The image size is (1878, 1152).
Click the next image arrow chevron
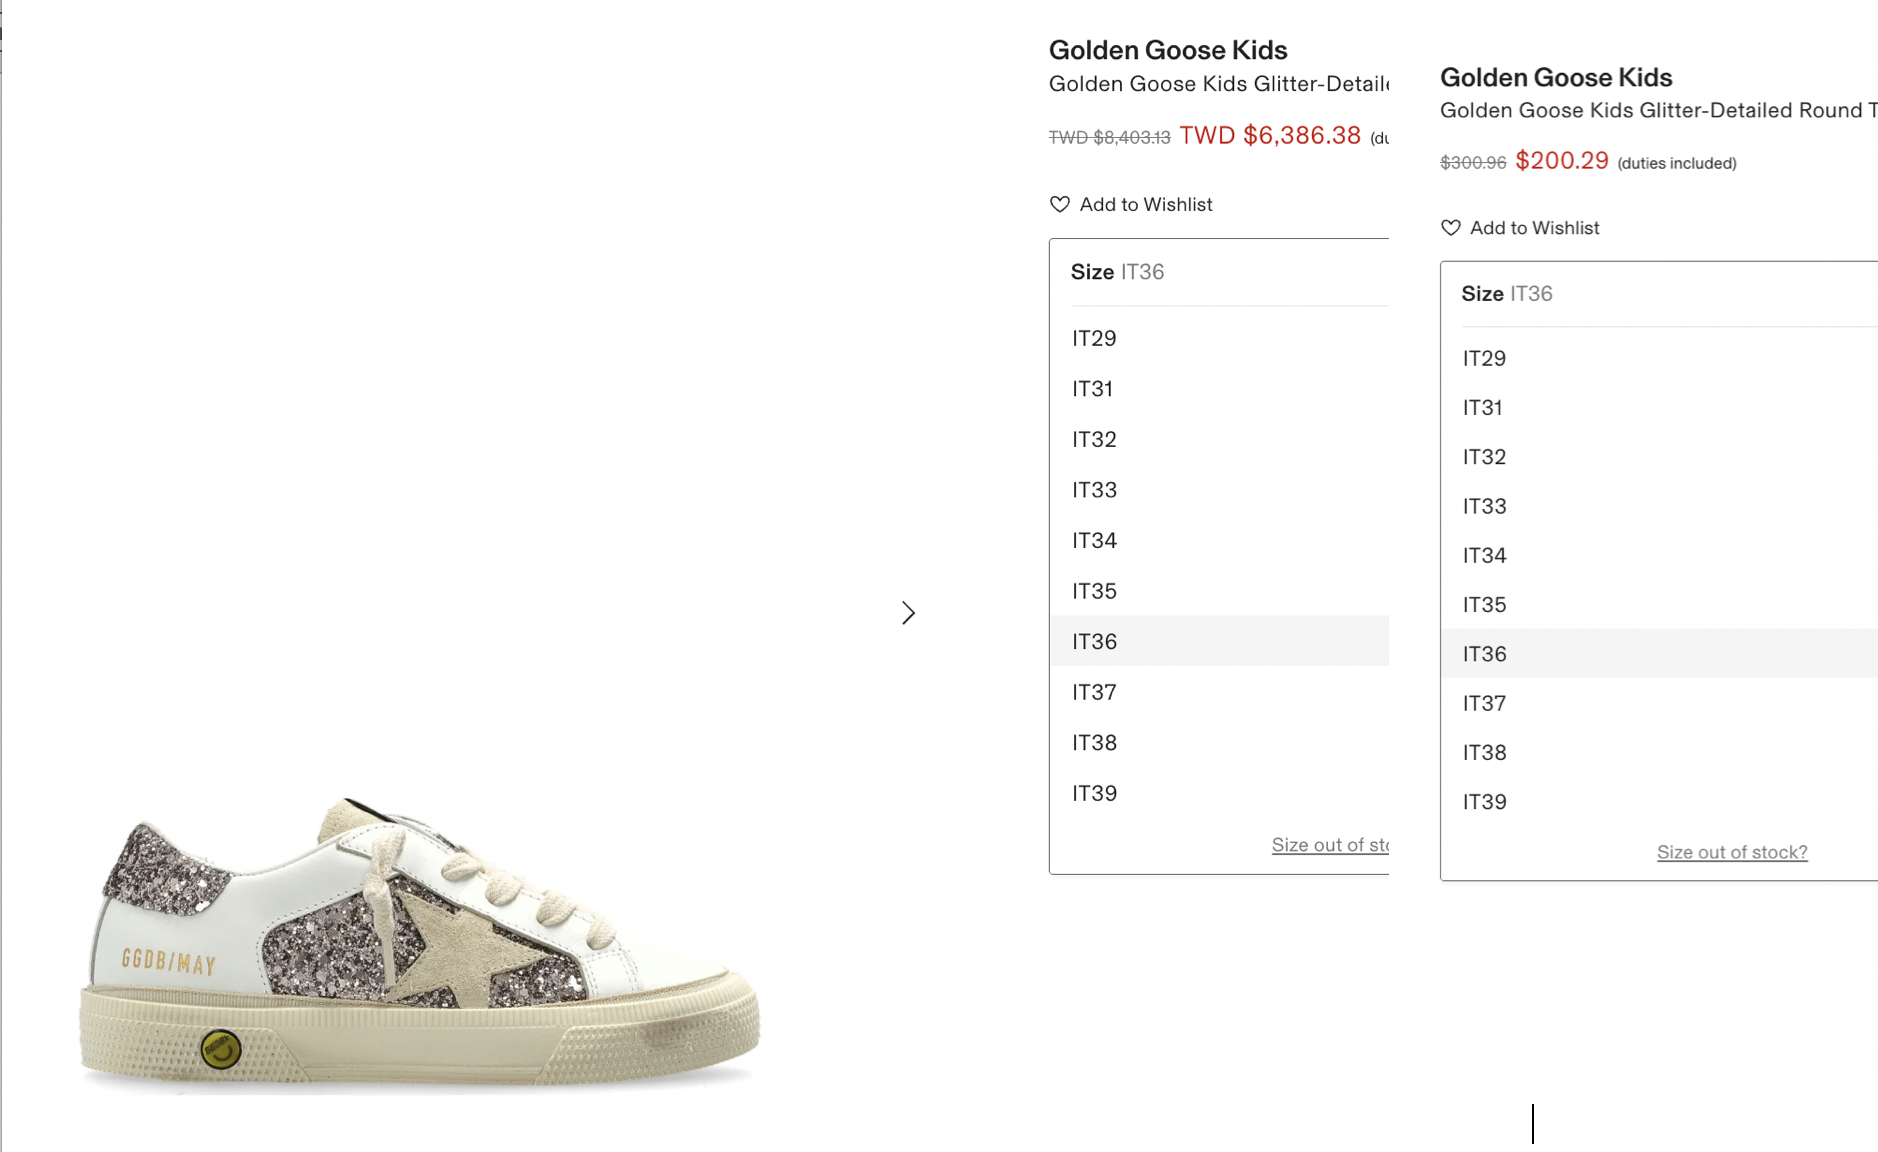pos(908,613)
